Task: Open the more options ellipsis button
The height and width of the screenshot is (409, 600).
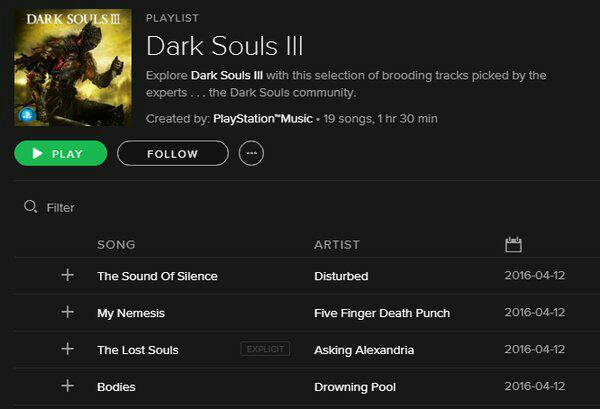Action: point(251,154)
